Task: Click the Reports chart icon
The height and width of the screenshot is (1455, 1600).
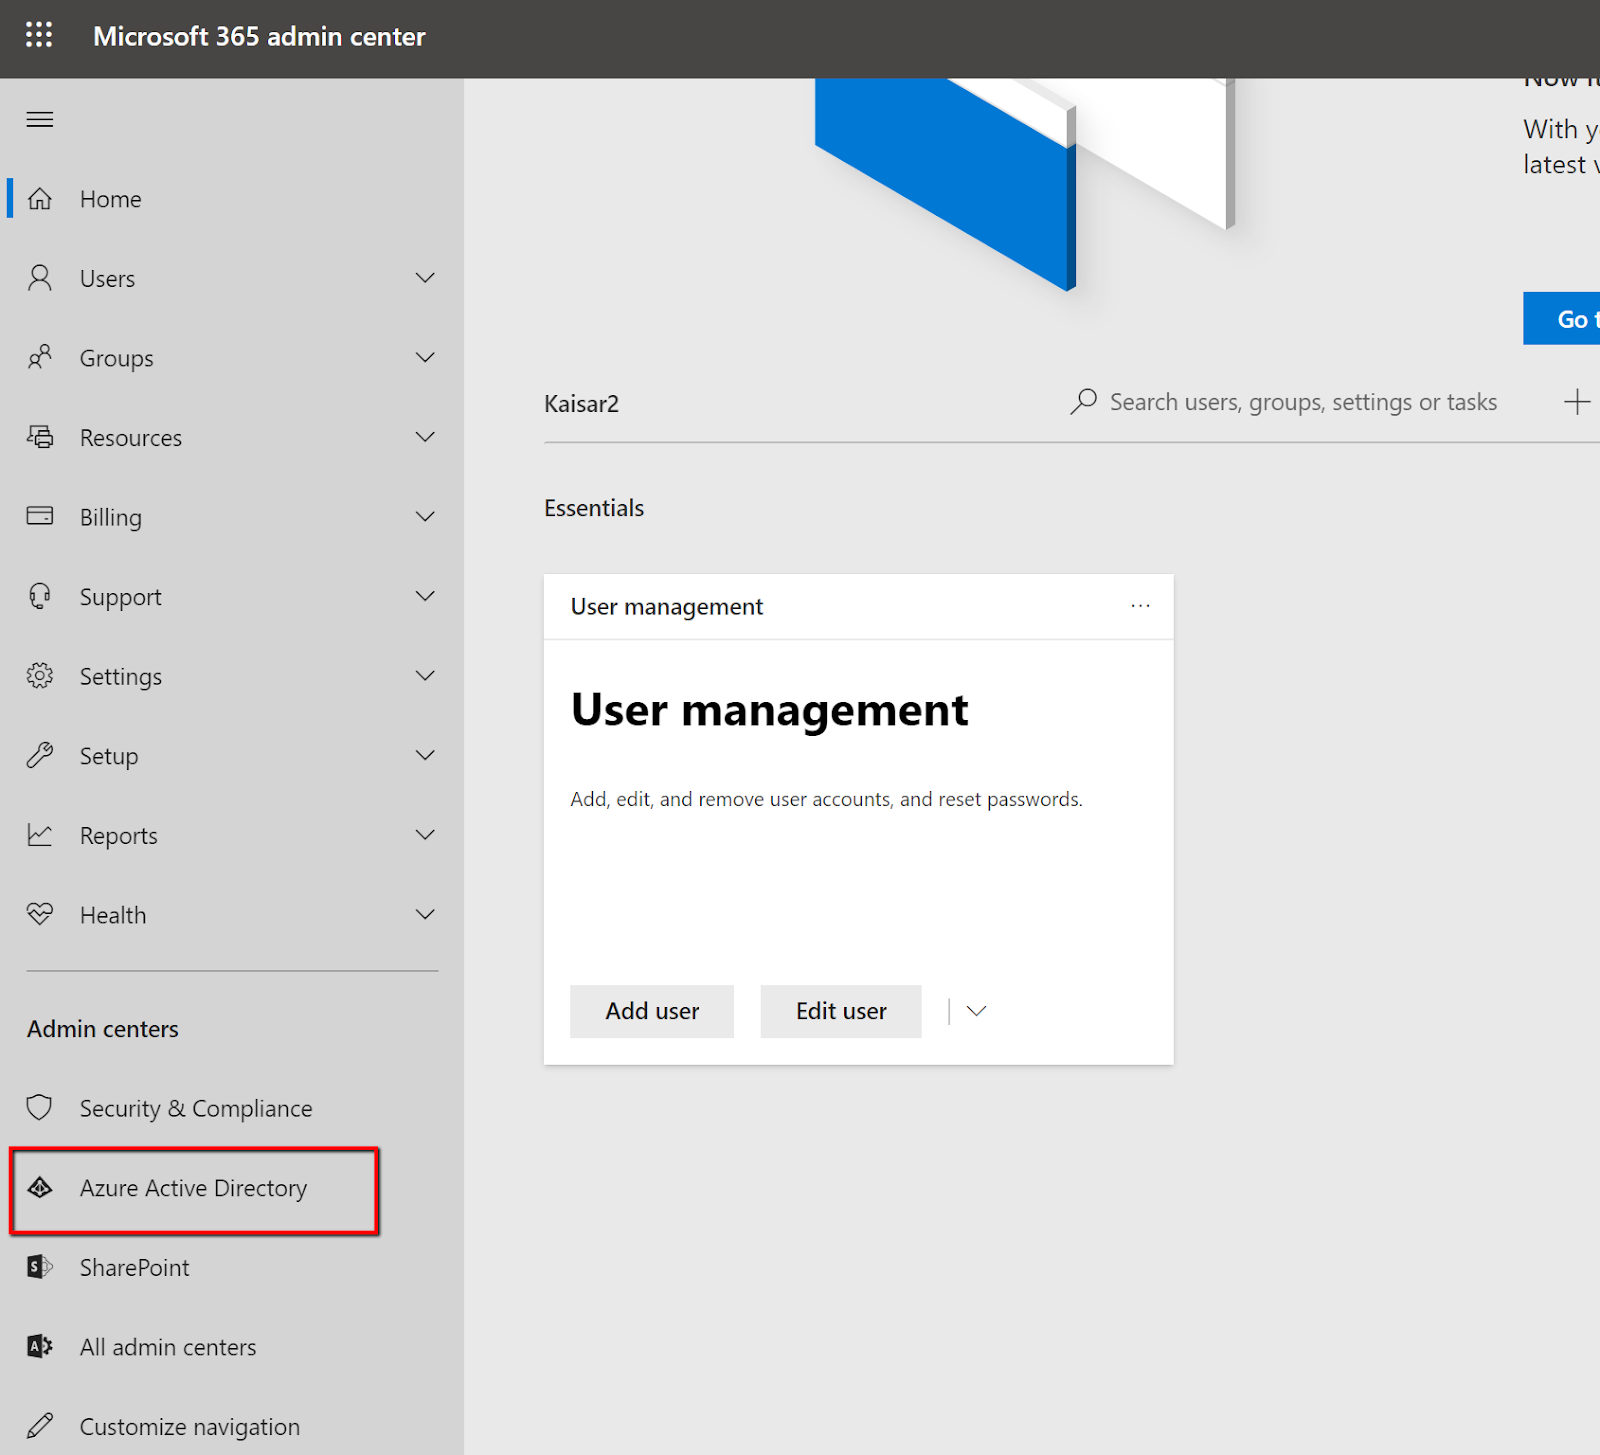Action: click(40, 835)
